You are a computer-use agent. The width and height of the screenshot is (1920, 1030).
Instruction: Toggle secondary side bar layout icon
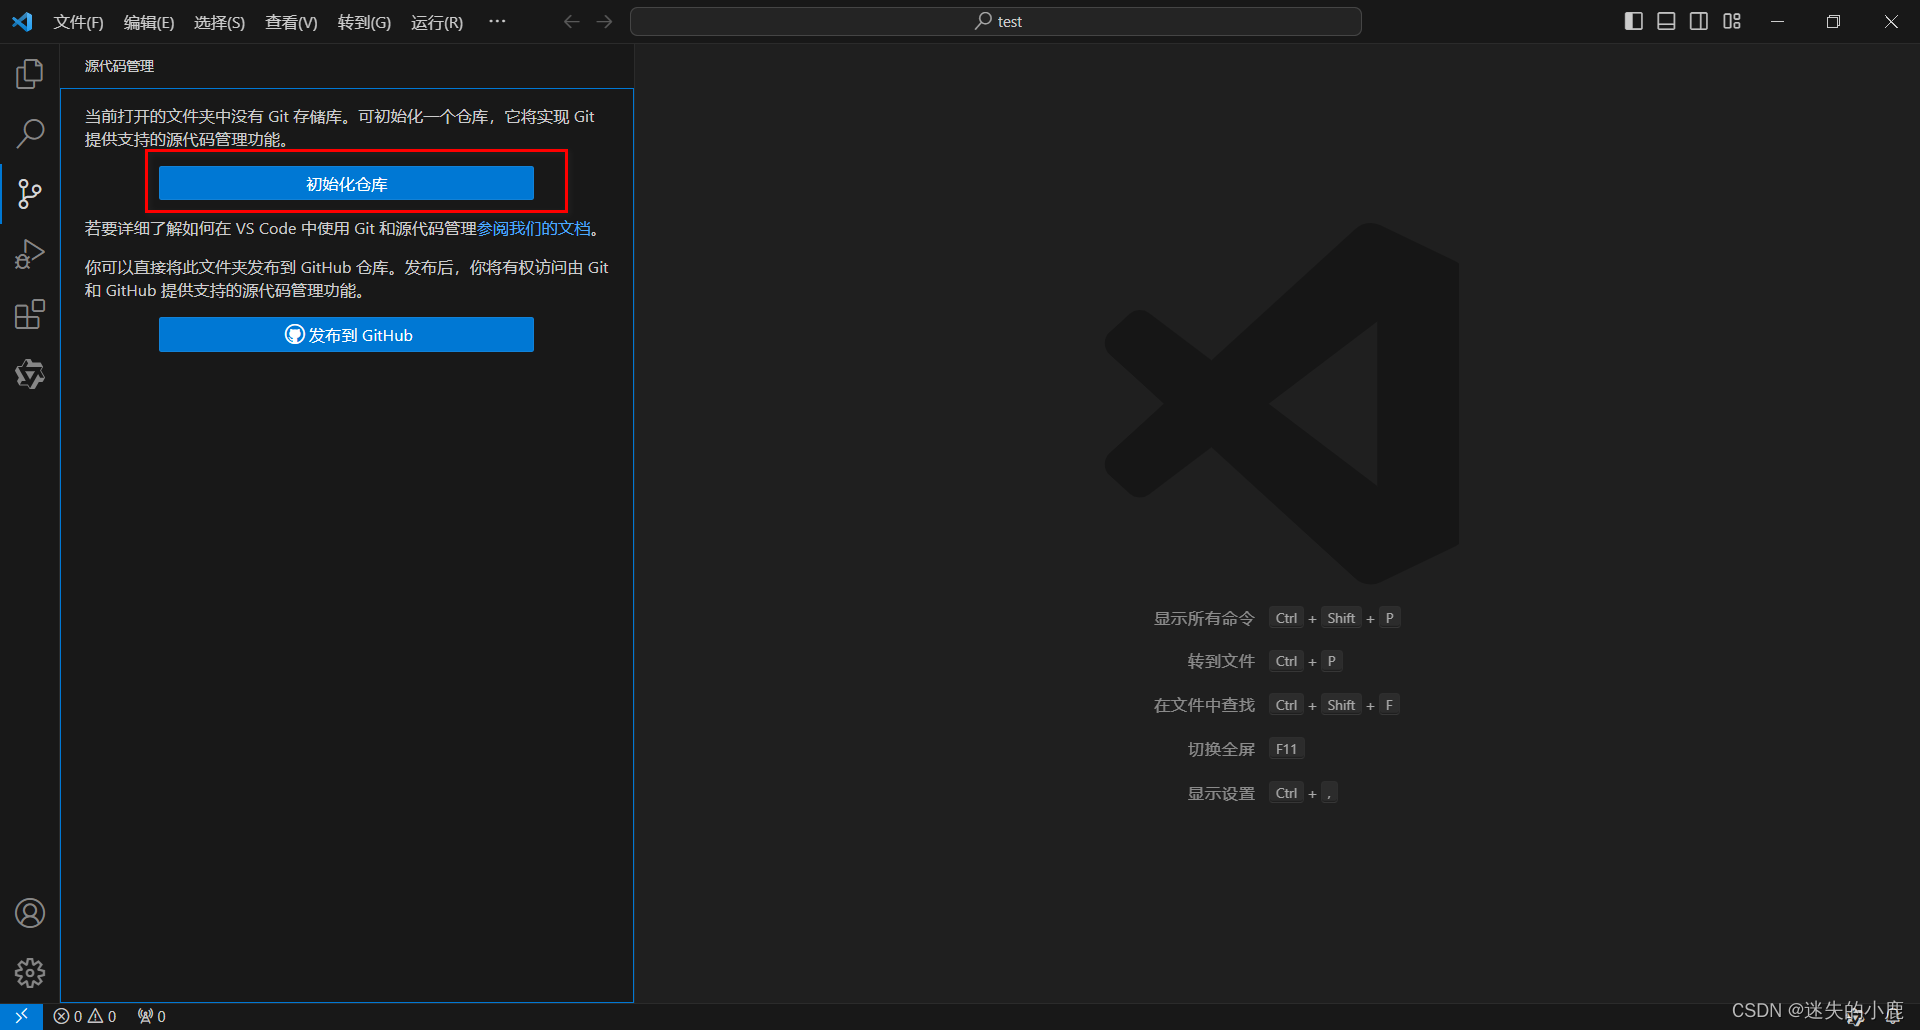coord(1699,21)
